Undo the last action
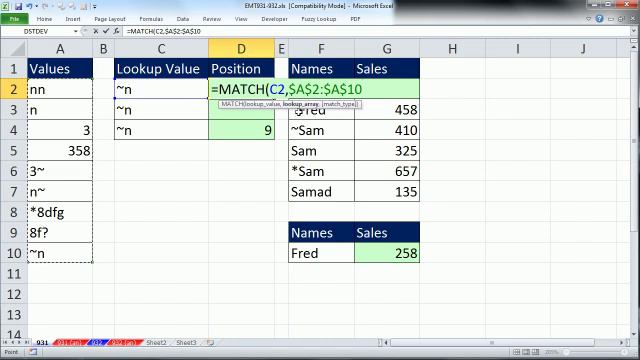Screen dimensions: 640x360 point(29,7)
